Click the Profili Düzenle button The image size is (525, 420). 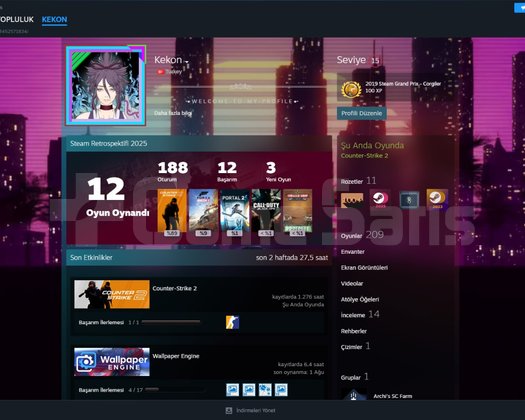coord(362,113)
